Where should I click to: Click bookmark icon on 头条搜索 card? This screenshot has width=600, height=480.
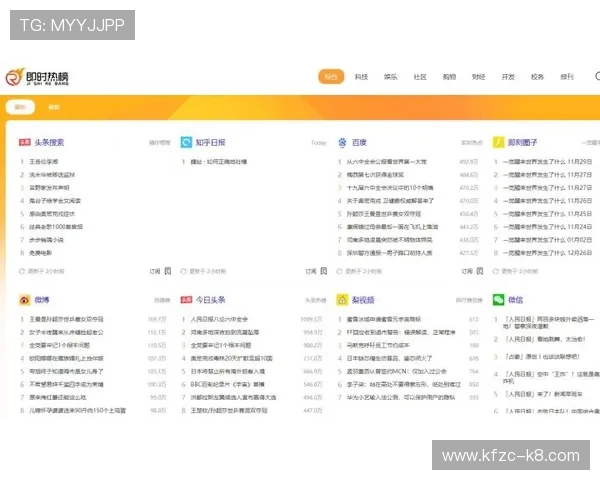(x=168, y=271)
